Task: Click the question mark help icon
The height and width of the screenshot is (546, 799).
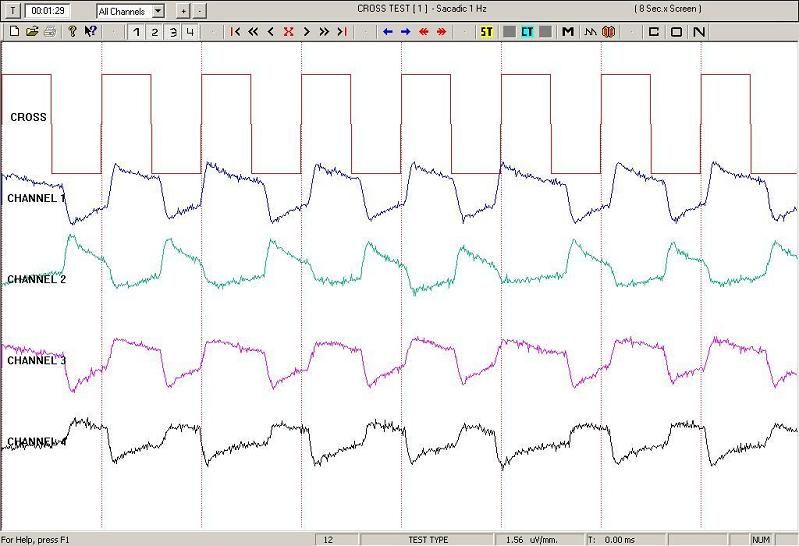Action: click(72, 32)
